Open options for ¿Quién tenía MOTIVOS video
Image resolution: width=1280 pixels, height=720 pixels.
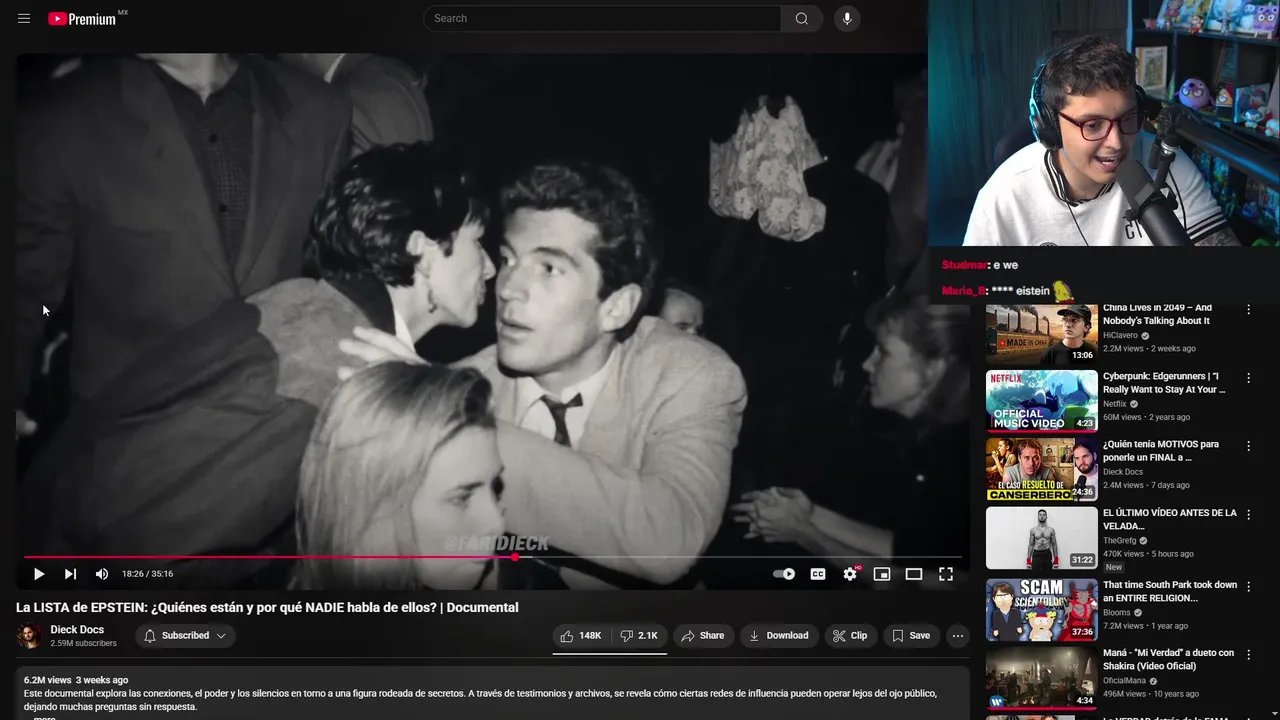pos(1248,446)
